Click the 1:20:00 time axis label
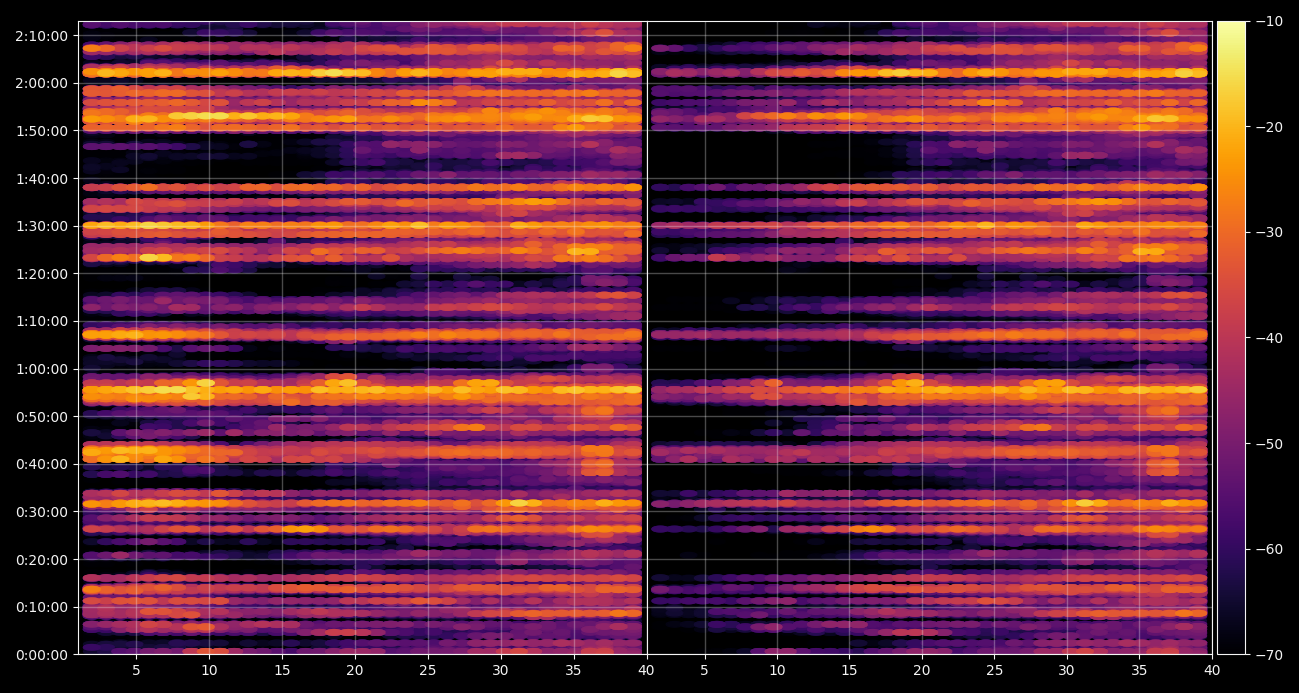 (42, 274)
